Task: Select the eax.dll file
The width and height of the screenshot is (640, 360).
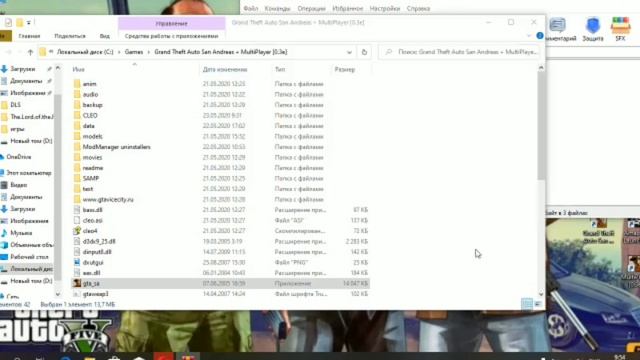Action: click(91, 273)
